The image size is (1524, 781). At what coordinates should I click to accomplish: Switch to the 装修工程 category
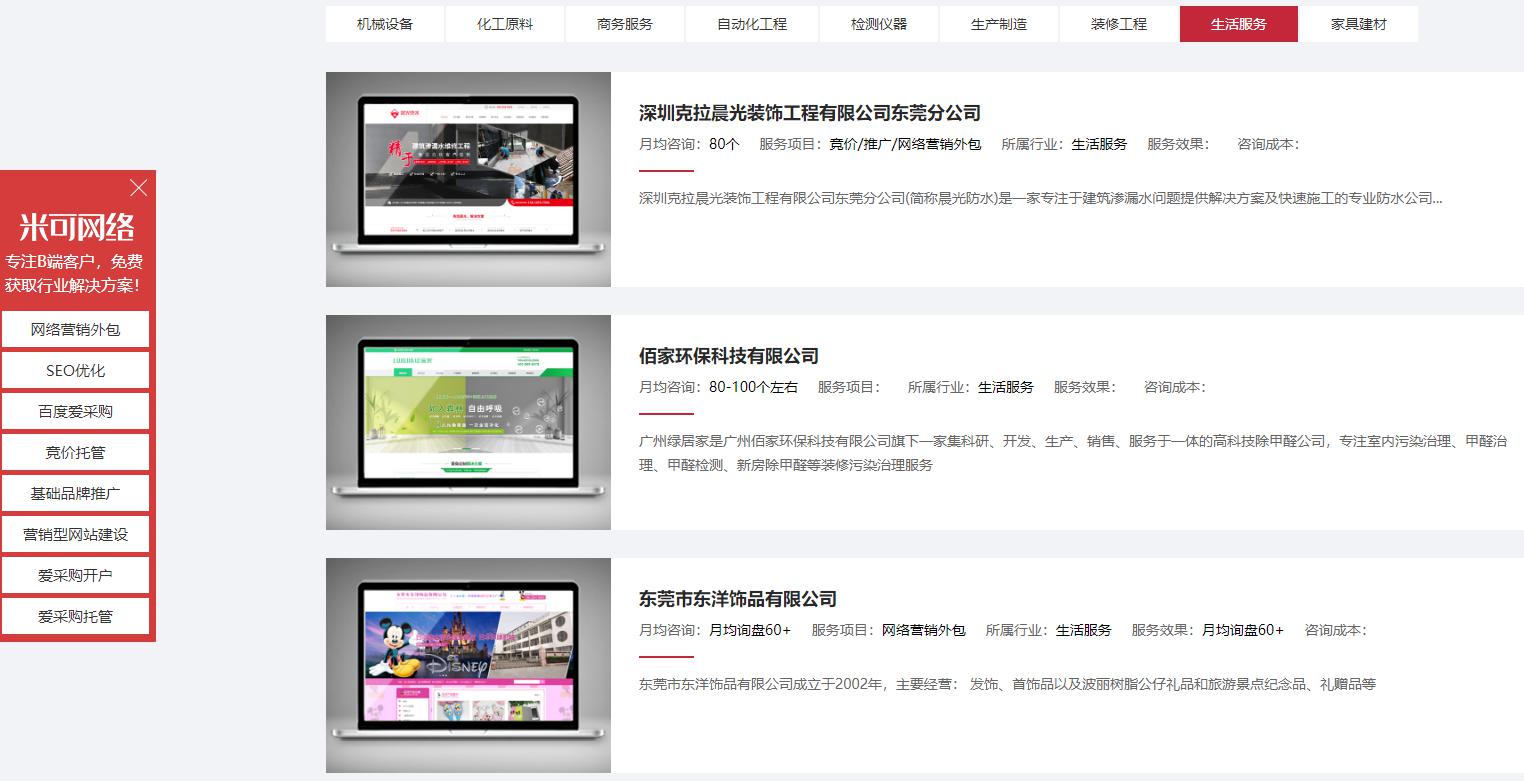pos(1118,23)
